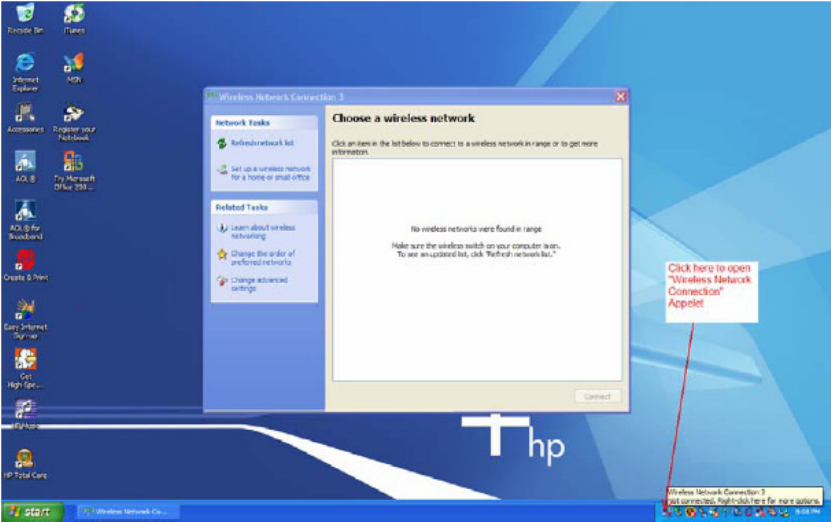This screenshot has height=522, width=831.
Task: Click the AOL for Broadband shortcut
Action: 25,220
